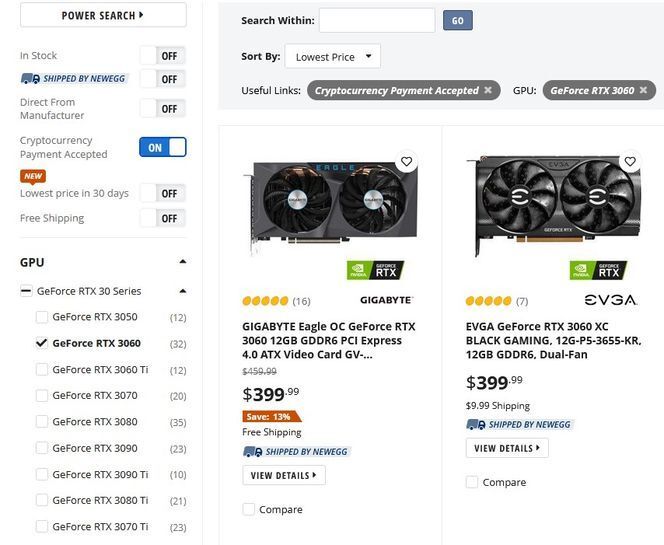Remove the GeForce RTX 3060 GPU tag
The image size is (664, 545).
click(643, 90)
